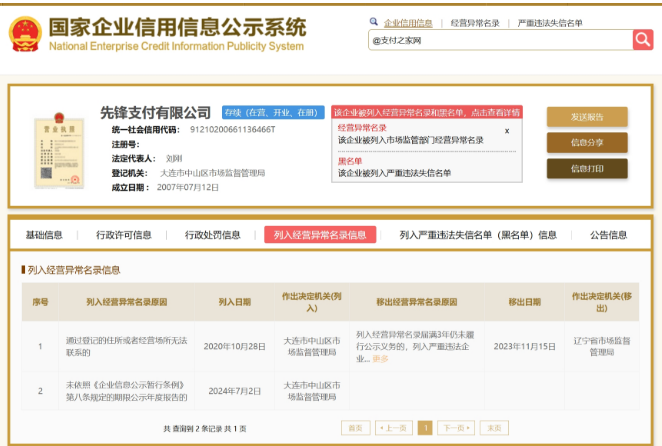Image resolution: width=662 pixels, height=446 pixels.
Task: Click the 存续(在营、开业、在册) status badge
Action: click(273, 112)
